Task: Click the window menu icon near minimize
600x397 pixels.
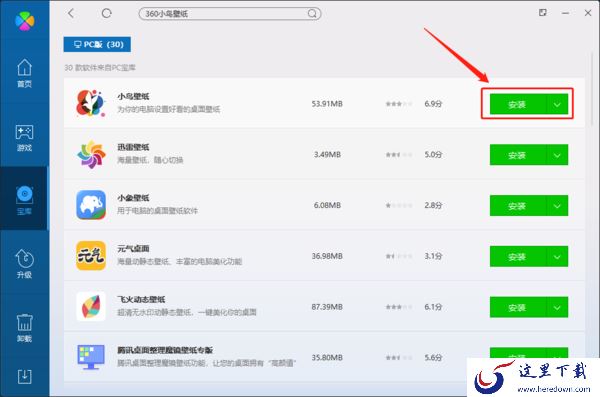Action: [x=543, y=13]
